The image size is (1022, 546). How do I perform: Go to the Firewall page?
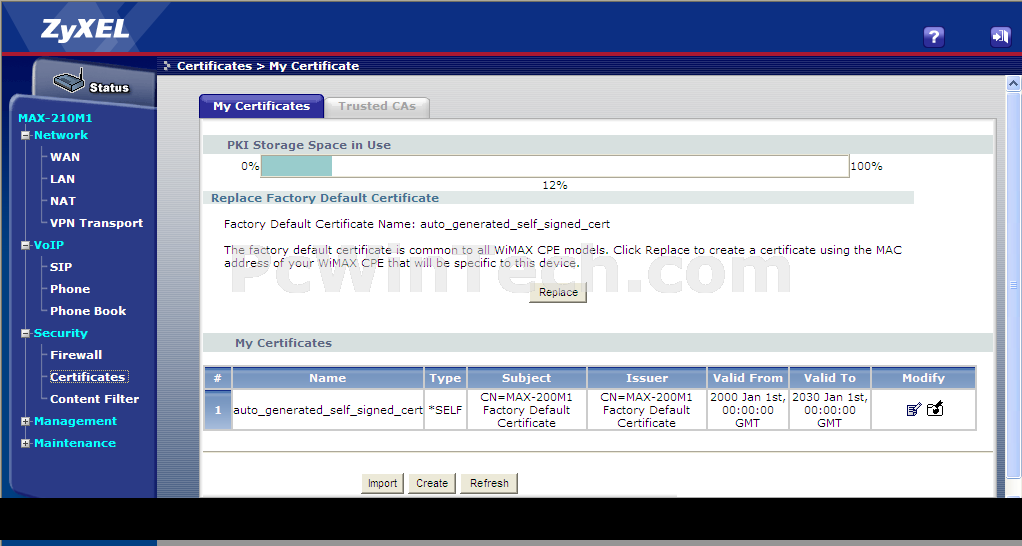pyautogui.click(x=76, y=355)
